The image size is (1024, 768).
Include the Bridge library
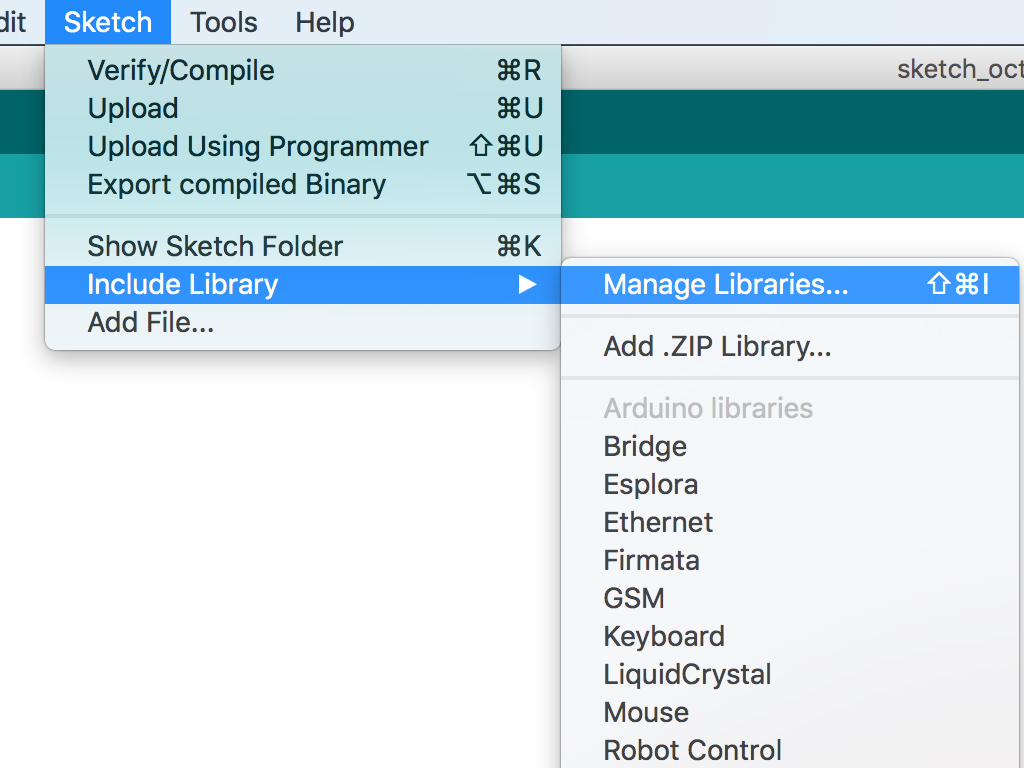(790, 447)
